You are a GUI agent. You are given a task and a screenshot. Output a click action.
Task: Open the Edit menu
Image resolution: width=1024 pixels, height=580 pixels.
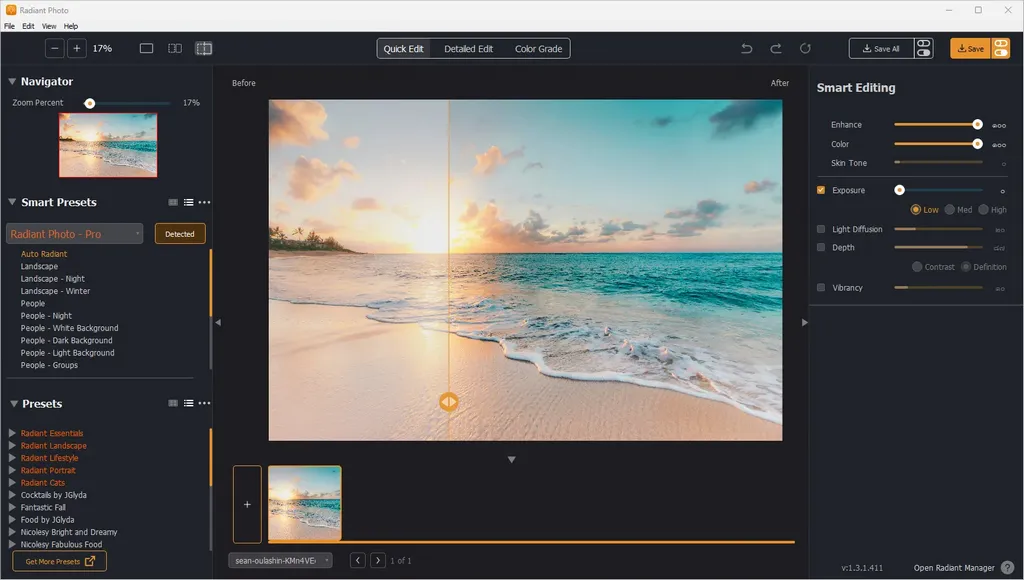pos(28,26)
